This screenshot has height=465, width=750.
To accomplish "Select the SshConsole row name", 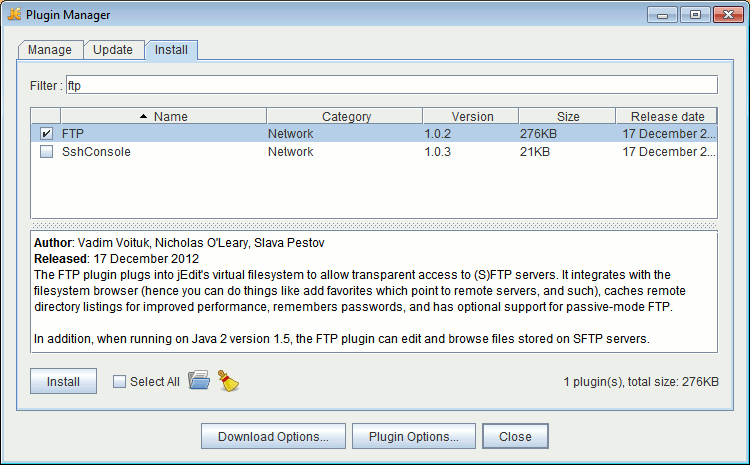I will coord(96,152).
